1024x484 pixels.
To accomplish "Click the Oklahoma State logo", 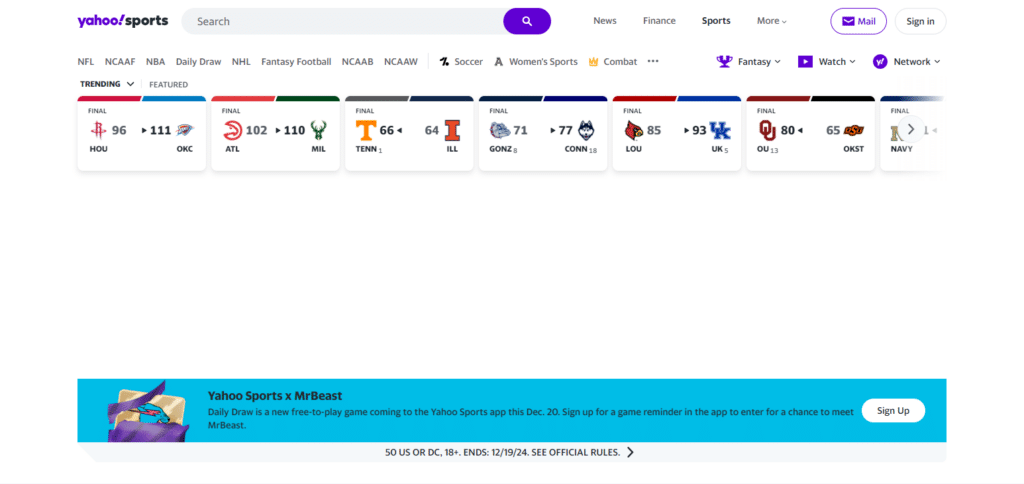I will click(854, 131).
